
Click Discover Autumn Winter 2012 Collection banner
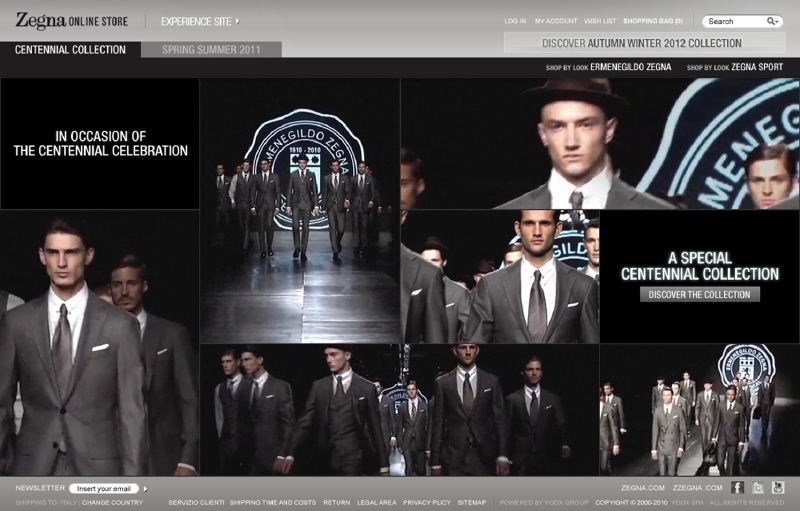tap(642, 43)
